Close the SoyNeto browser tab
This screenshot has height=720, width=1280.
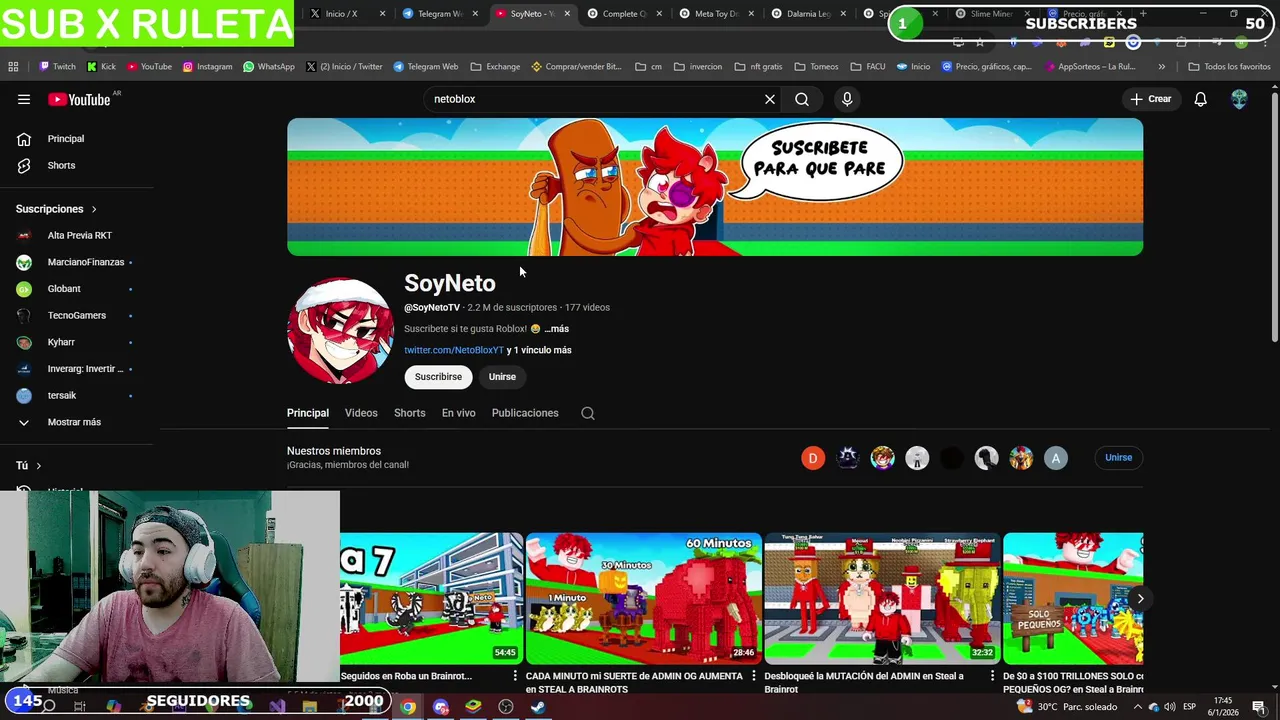(568, 14)
